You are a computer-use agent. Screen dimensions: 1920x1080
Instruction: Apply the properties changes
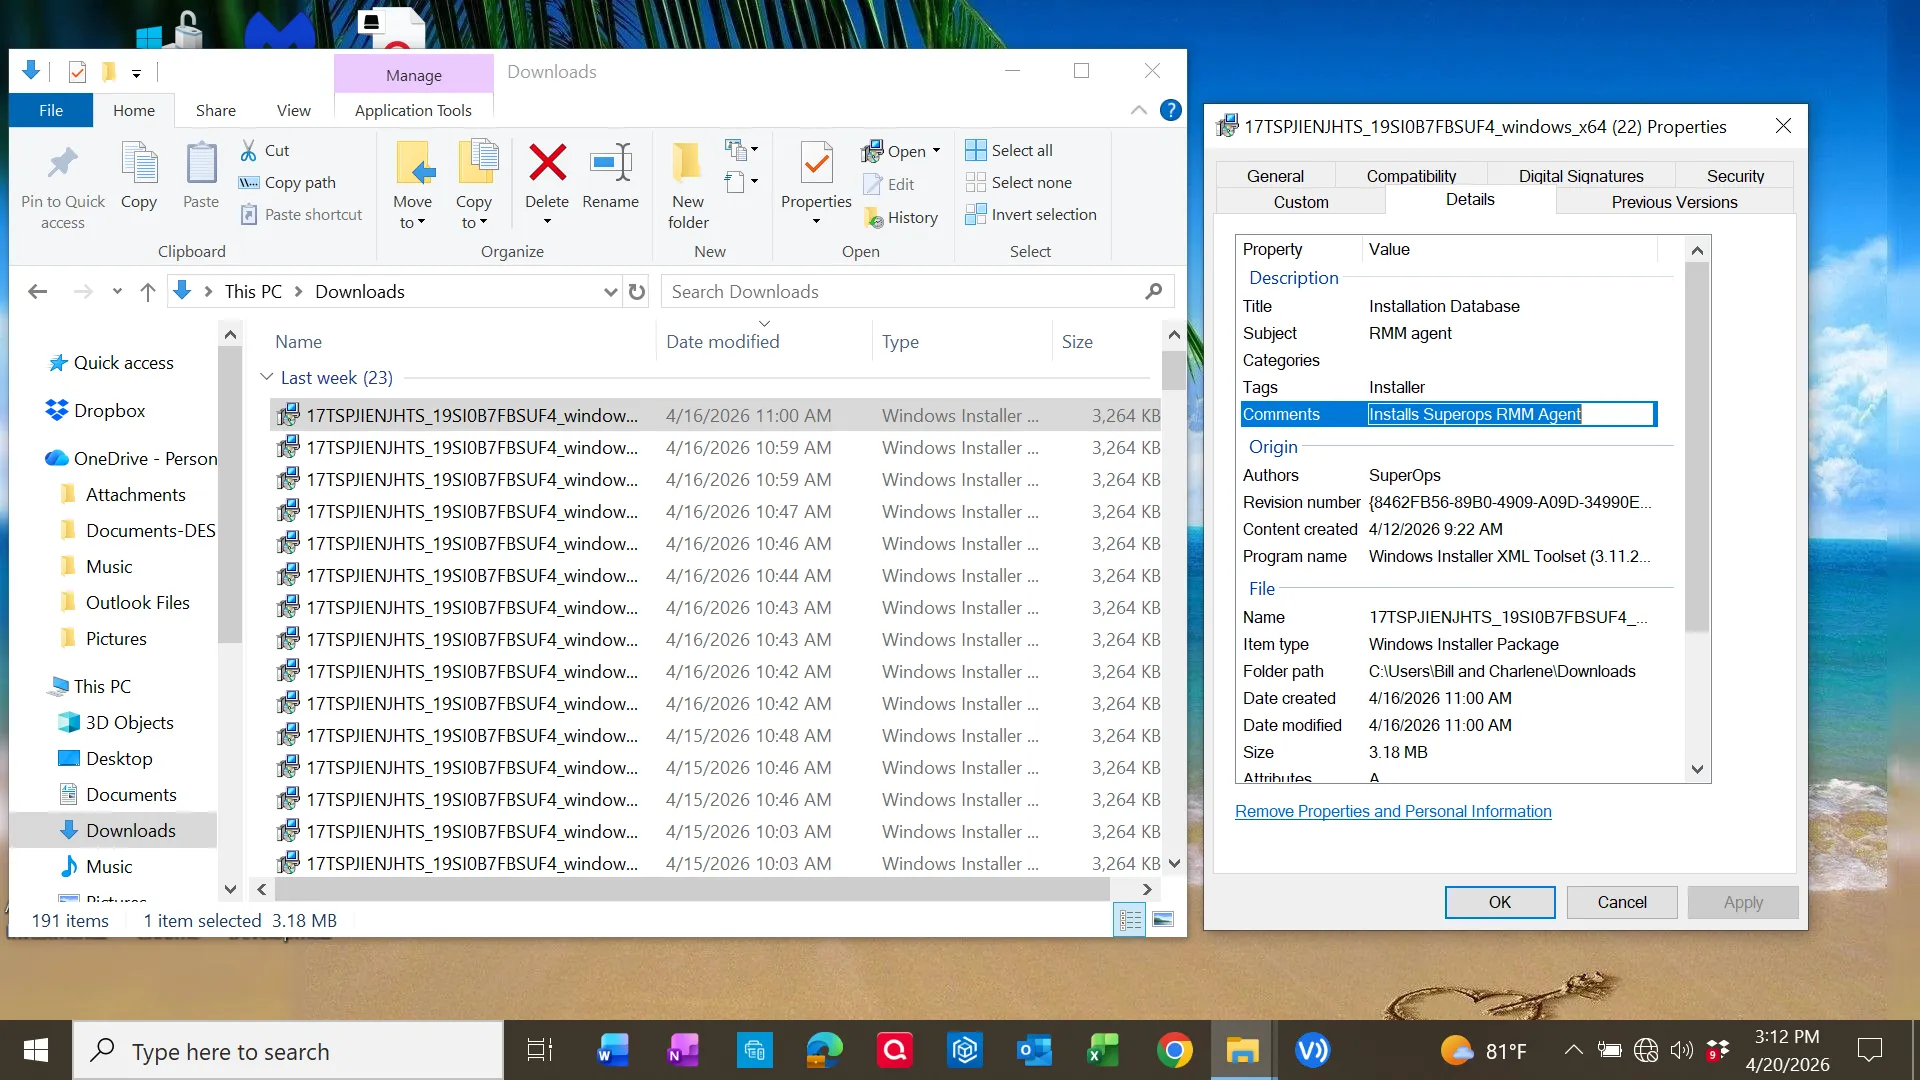click(x=1742, y=902)
